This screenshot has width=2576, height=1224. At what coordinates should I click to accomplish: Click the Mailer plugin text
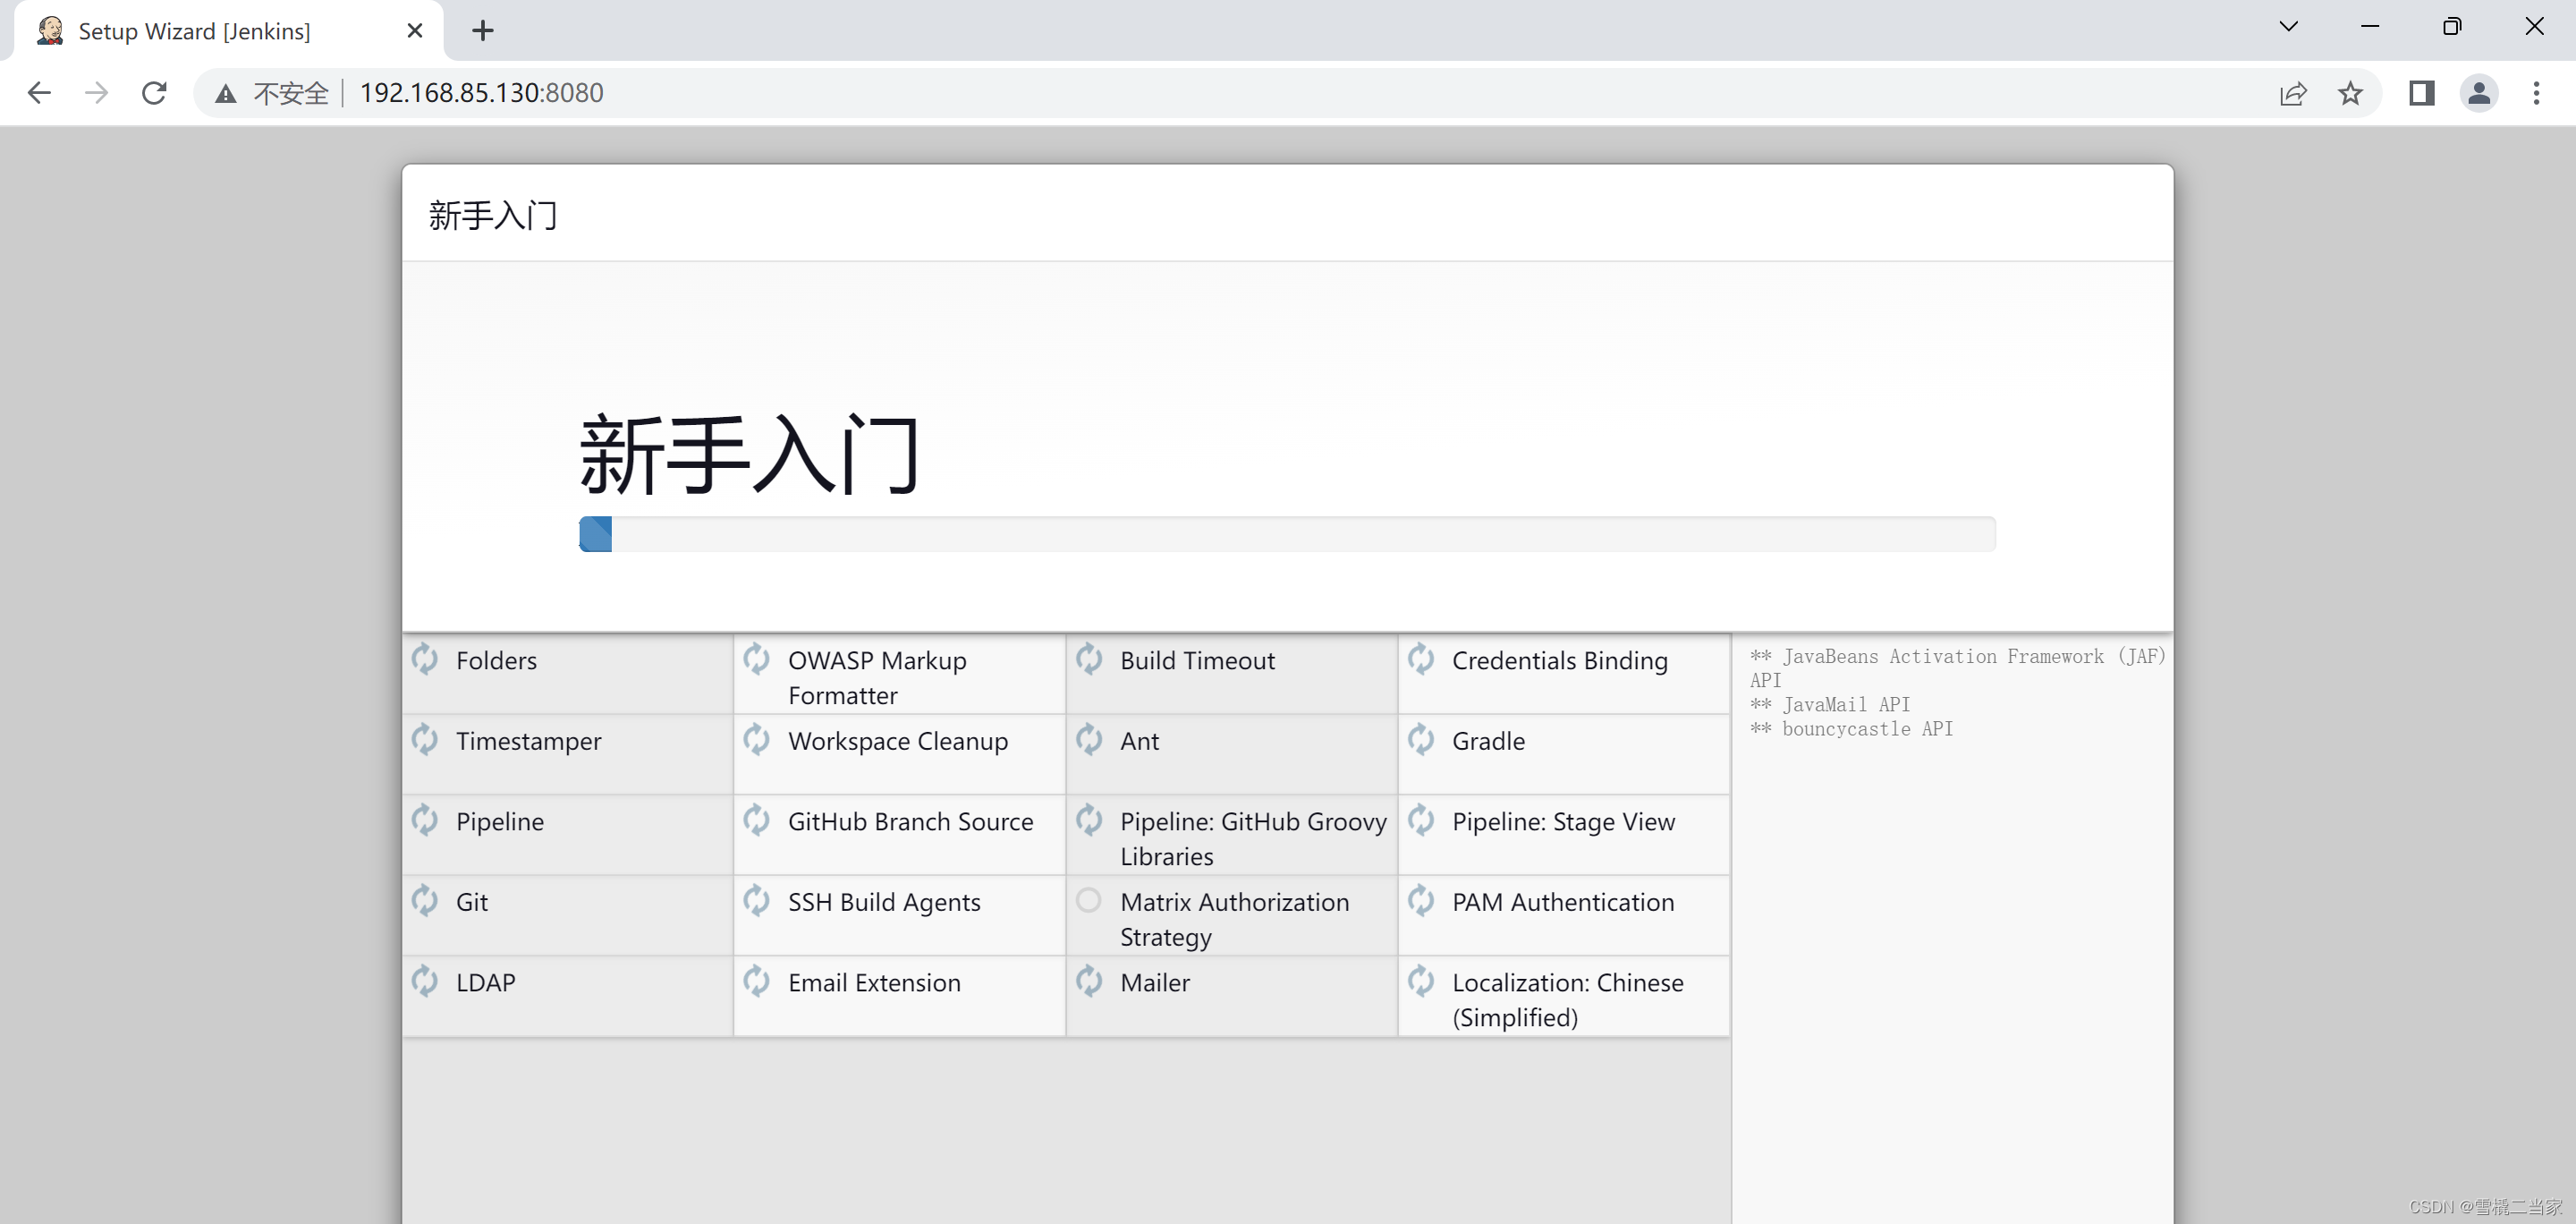[x=1155, y=983]
